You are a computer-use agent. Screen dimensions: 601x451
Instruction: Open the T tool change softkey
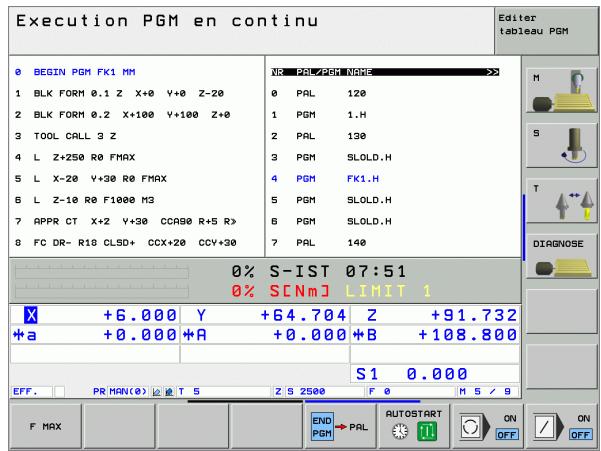click(562, 201)
